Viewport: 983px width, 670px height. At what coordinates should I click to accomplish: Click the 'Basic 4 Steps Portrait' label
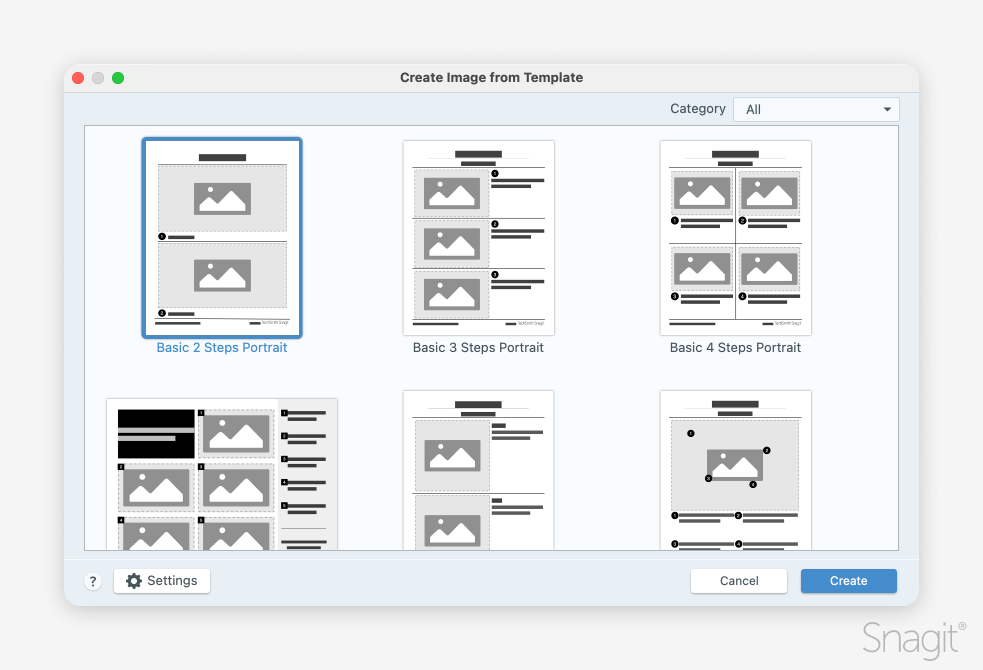(735, 348)
